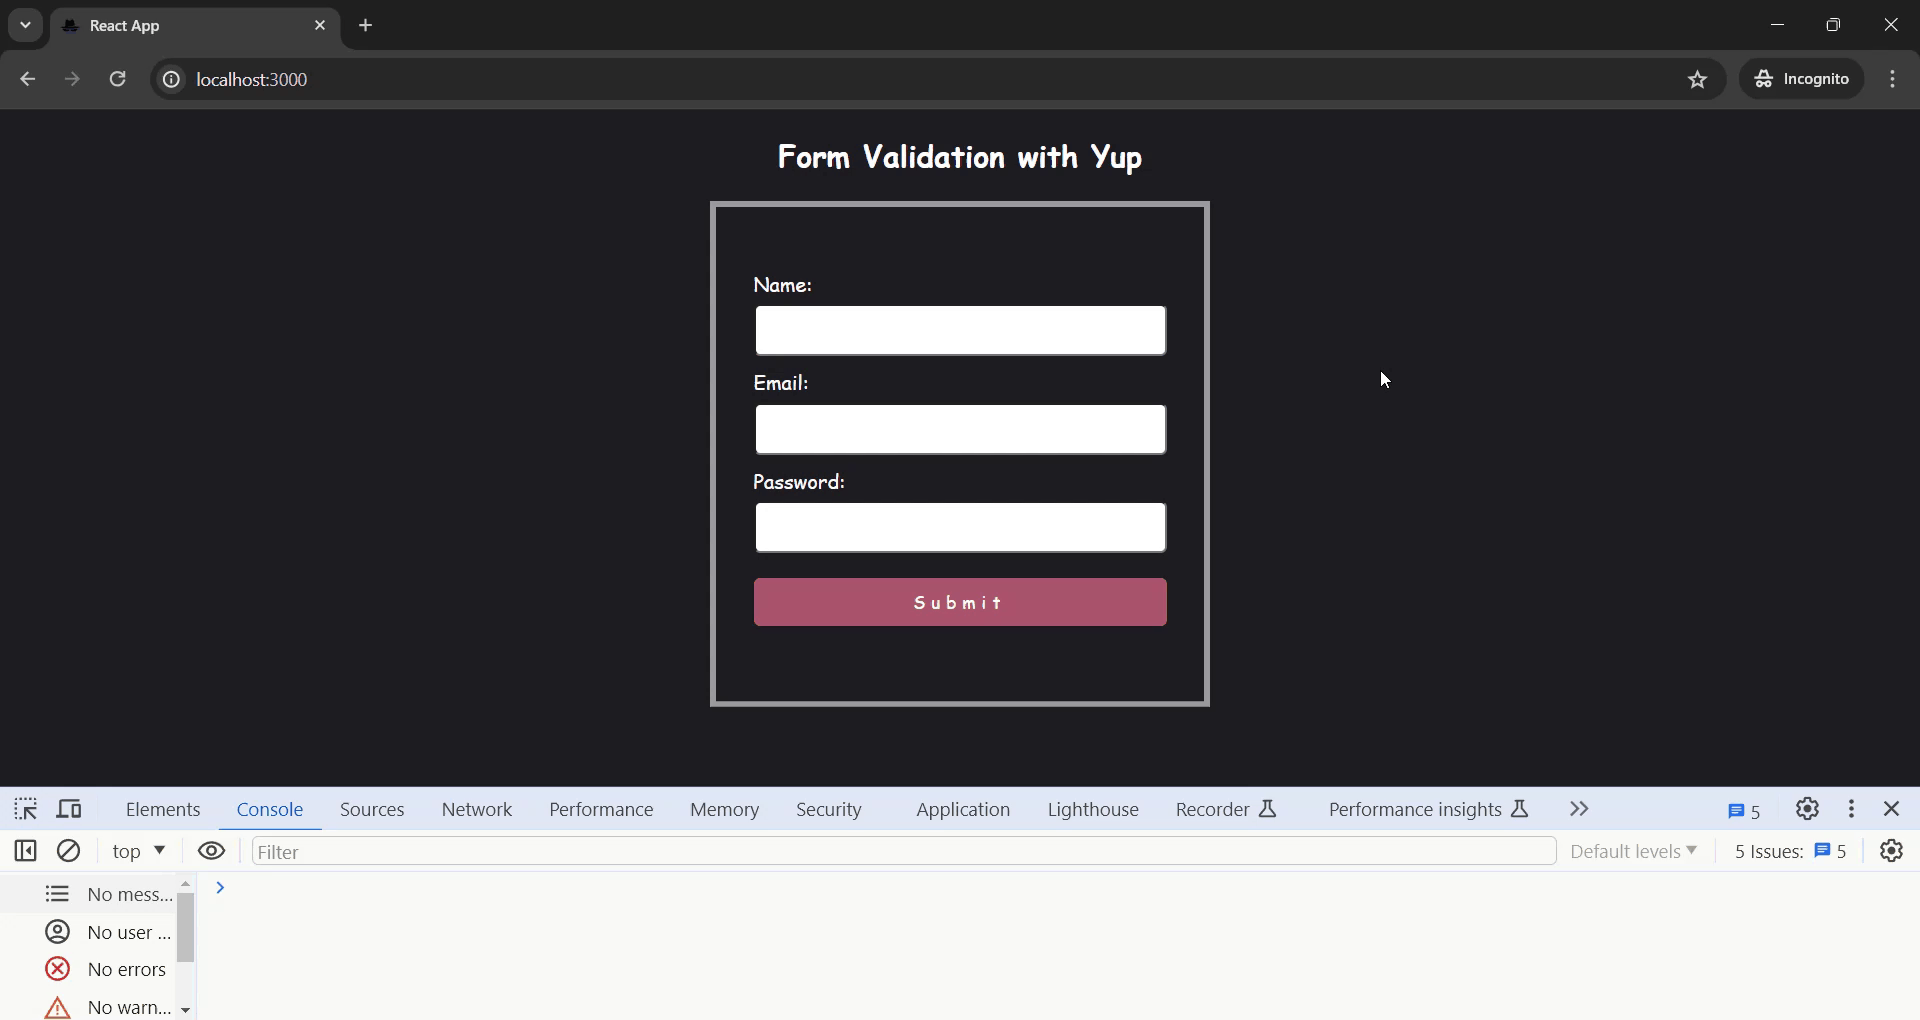The width and height of the screenshot is (1920, 1020).
Task: Open the Sources panel
Action: coord(372,810)
